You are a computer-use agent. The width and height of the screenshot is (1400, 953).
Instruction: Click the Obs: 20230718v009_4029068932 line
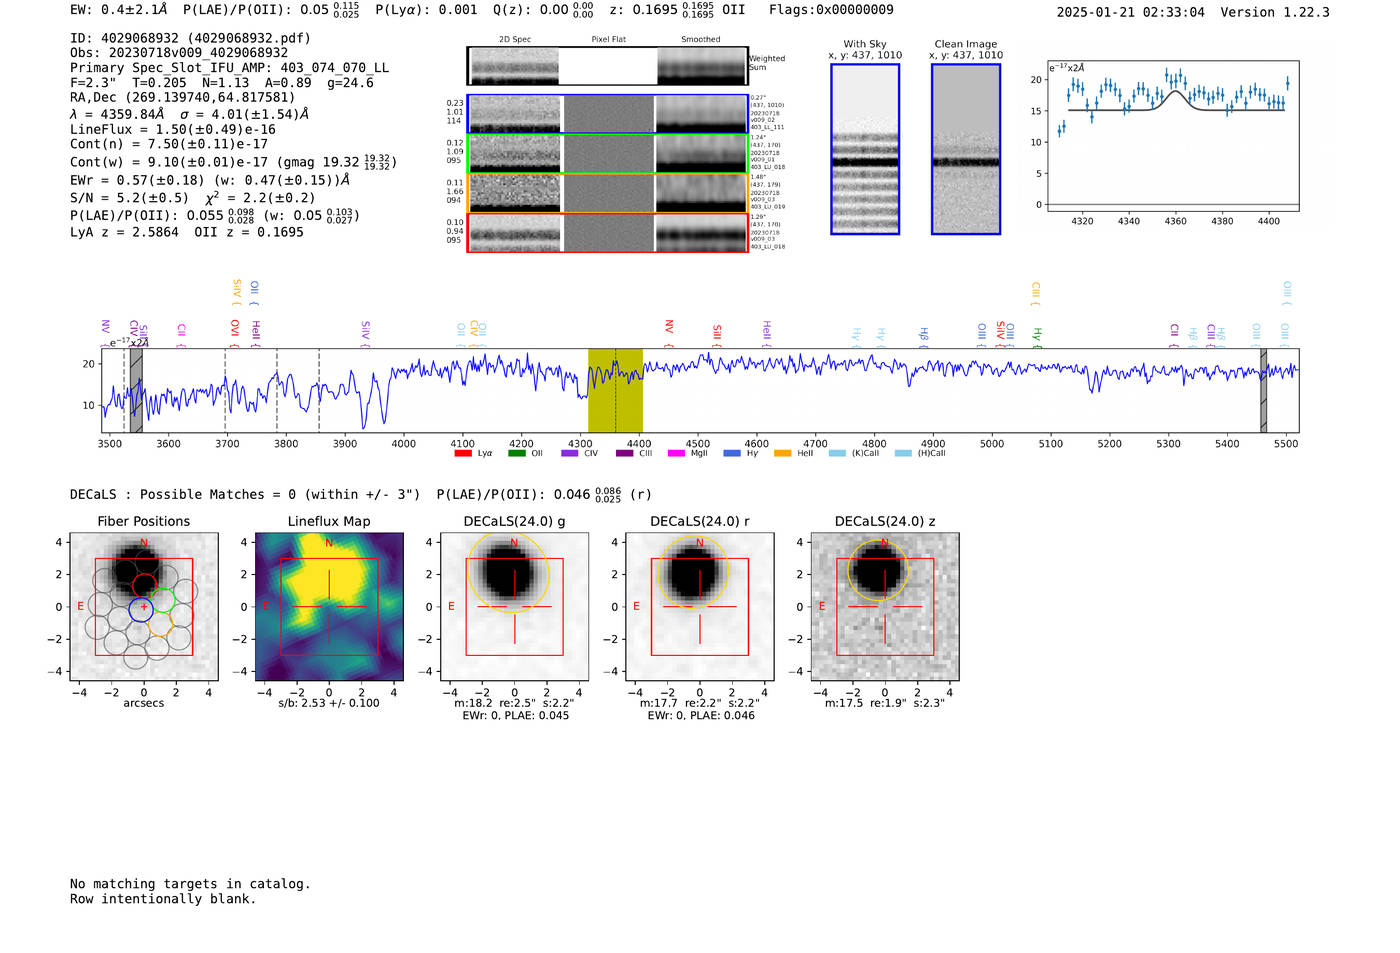[179, 53]
